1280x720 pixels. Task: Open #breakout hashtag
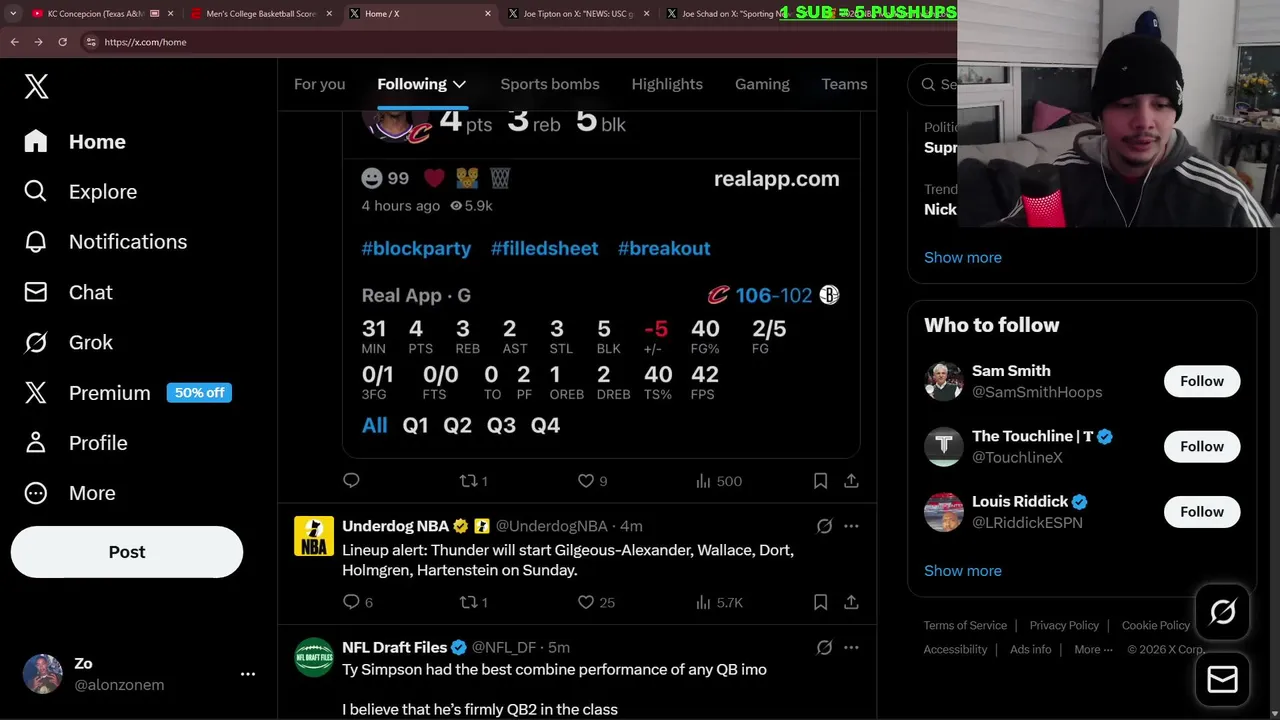664,248
